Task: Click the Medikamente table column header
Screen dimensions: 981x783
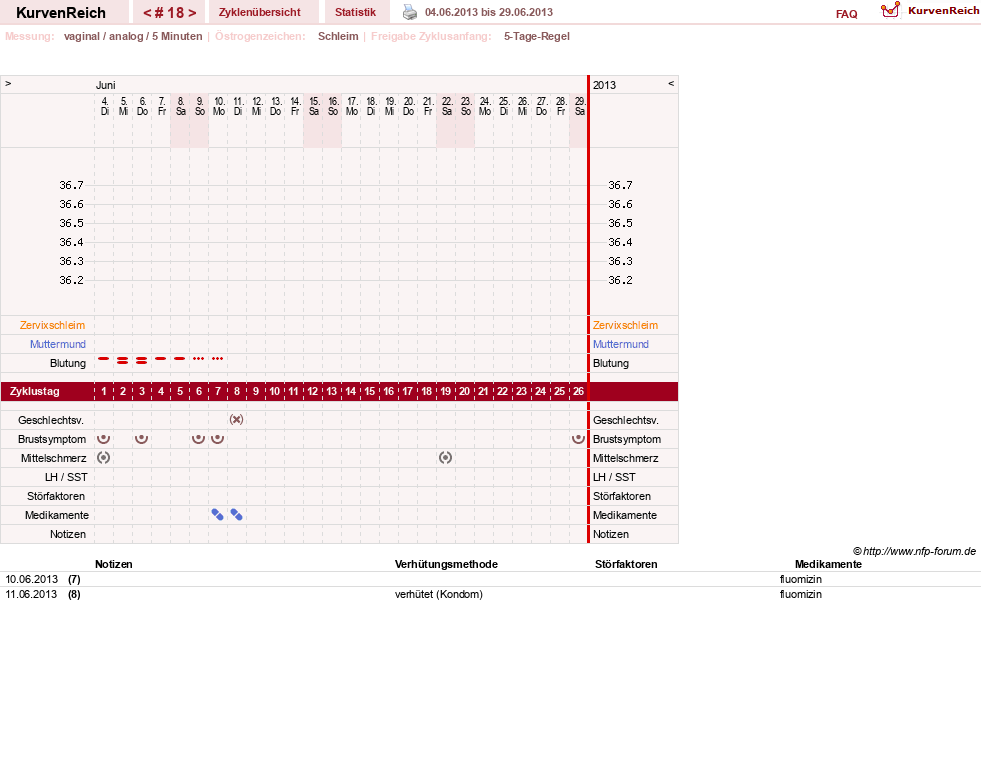Action: pyautogui.click(x=828, y=564)
